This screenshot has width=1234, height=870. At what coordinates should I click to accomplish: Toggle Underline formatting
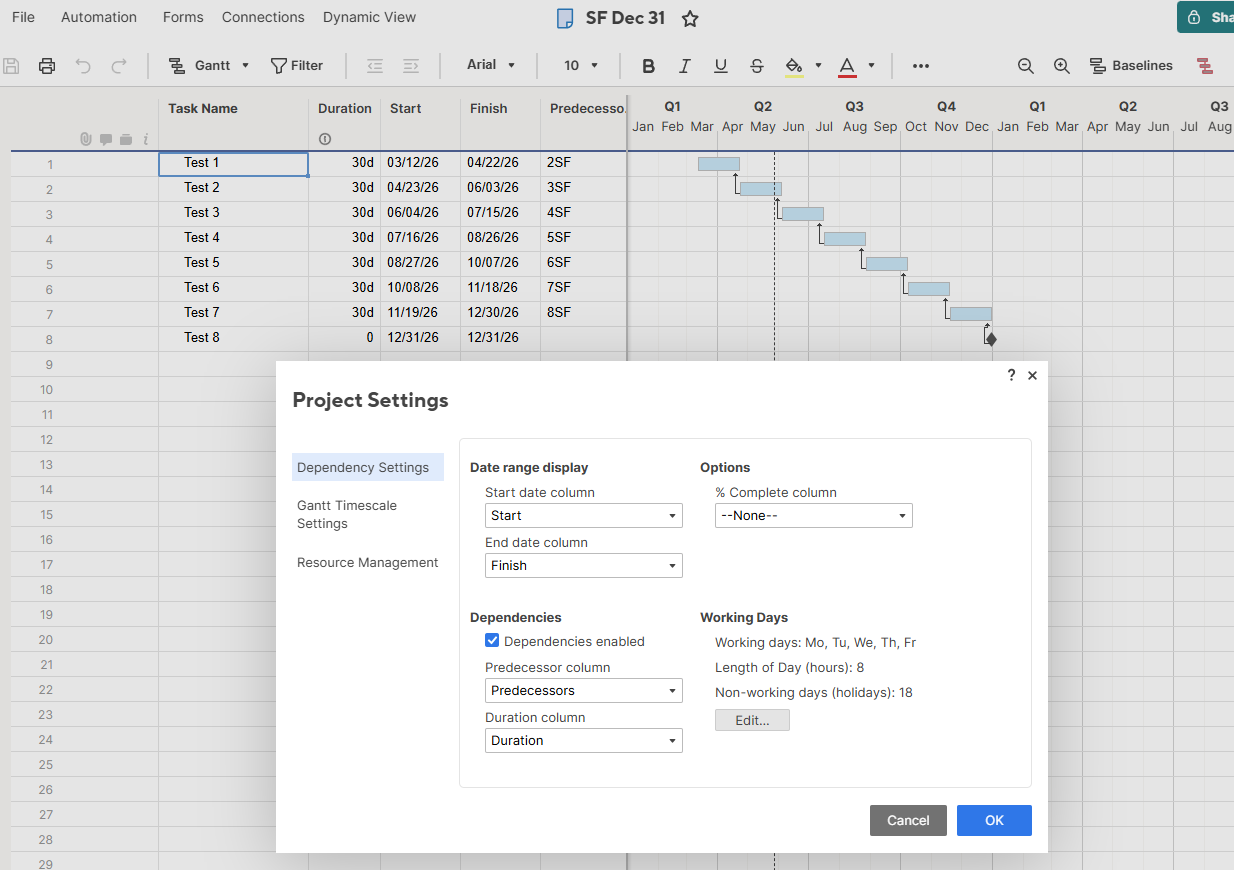(x=720, y=66)
